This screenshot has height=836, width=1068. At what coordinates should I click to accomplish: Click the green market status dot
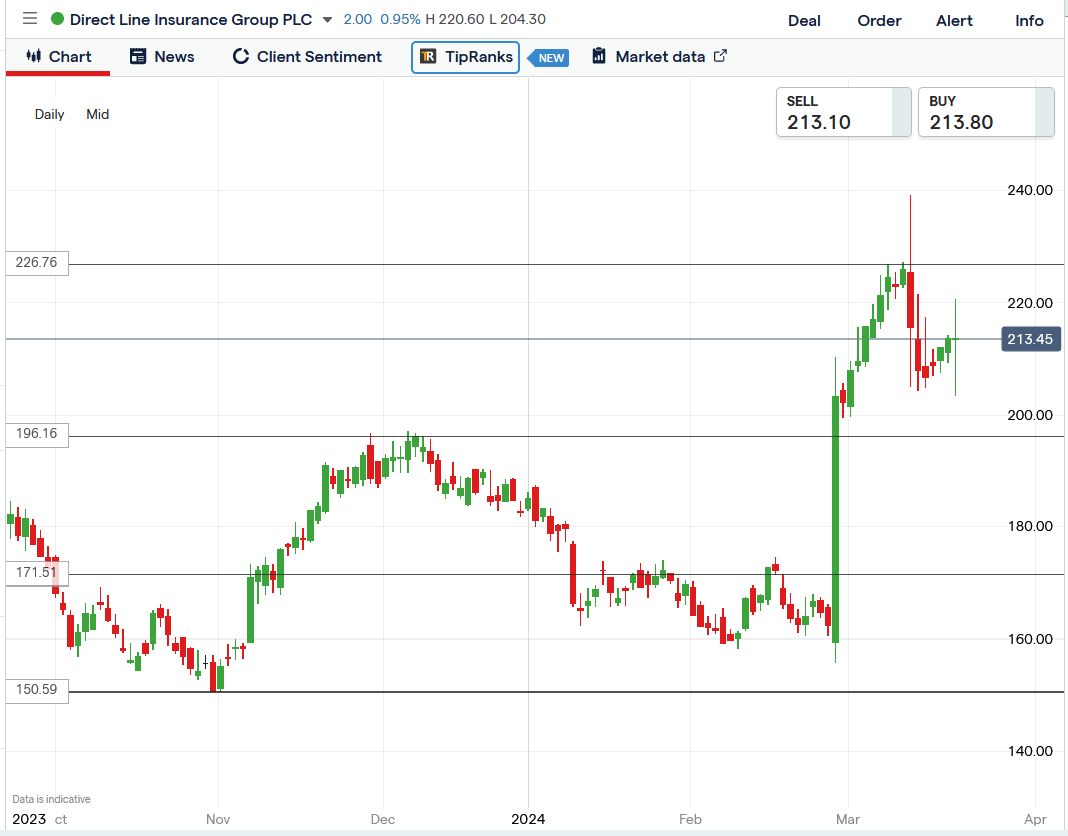point(57,19)
